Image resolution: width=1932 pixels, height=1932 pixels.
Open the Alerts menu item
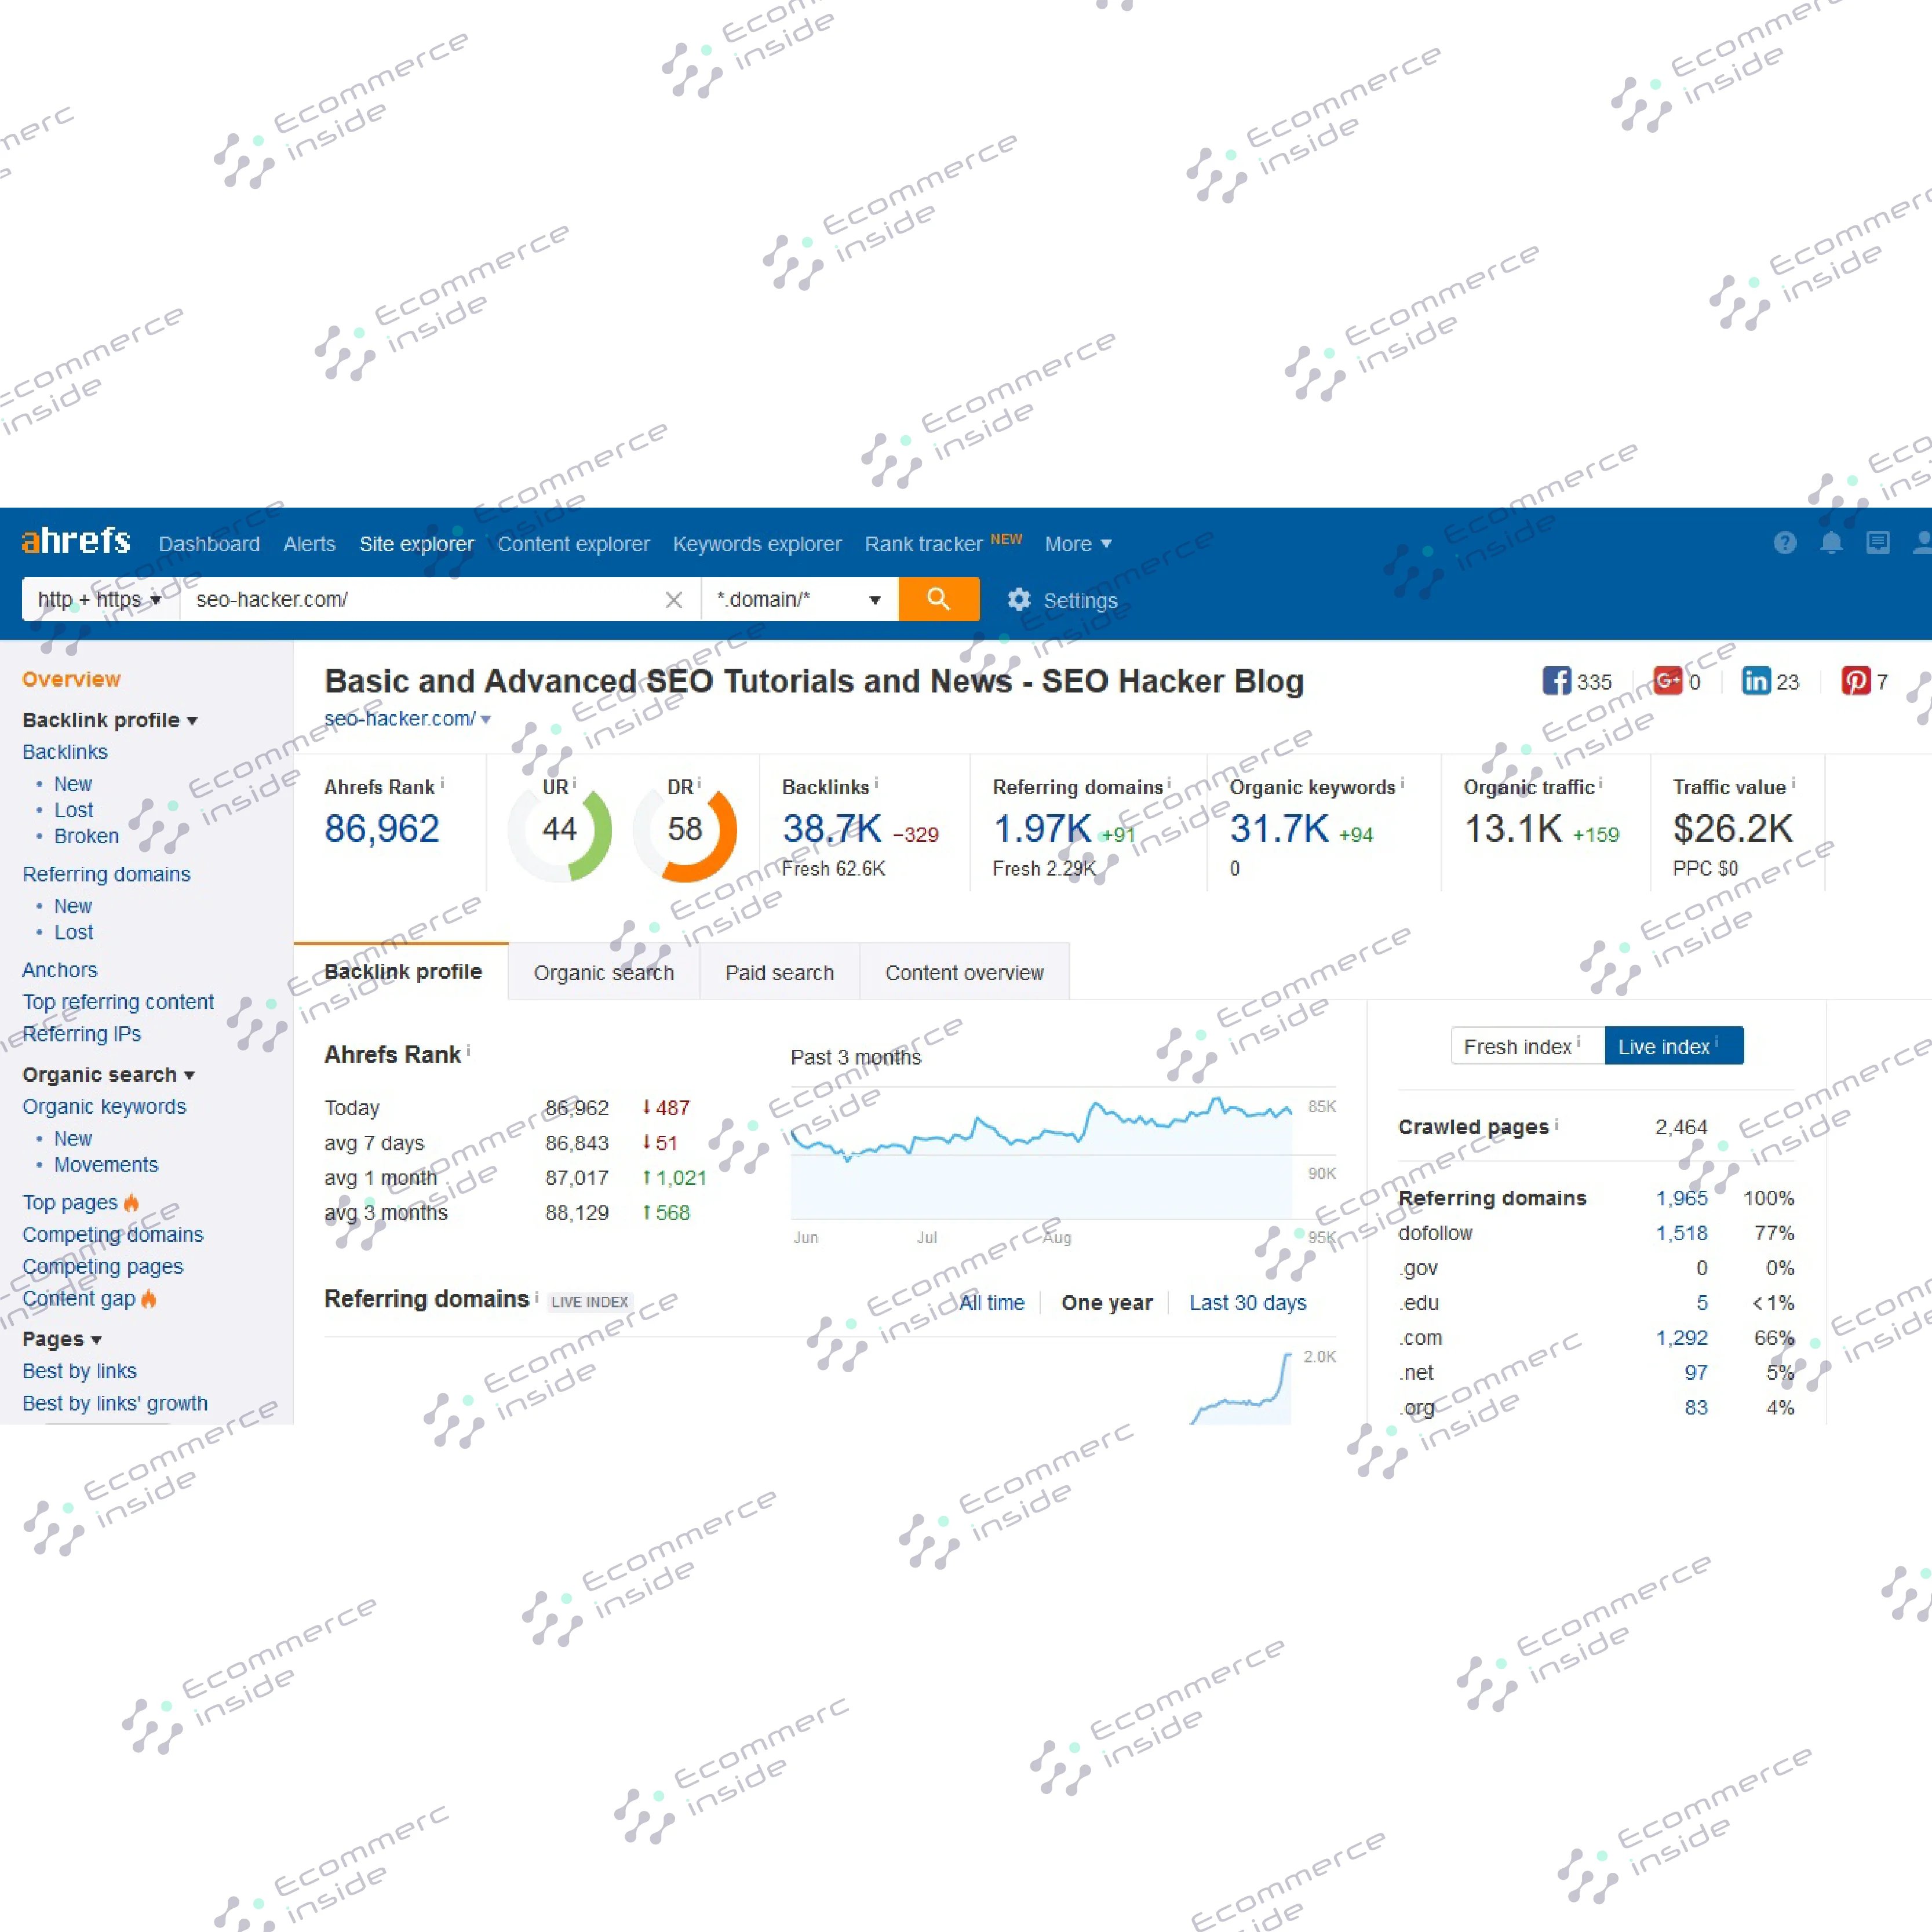click(x=309, y=544)
